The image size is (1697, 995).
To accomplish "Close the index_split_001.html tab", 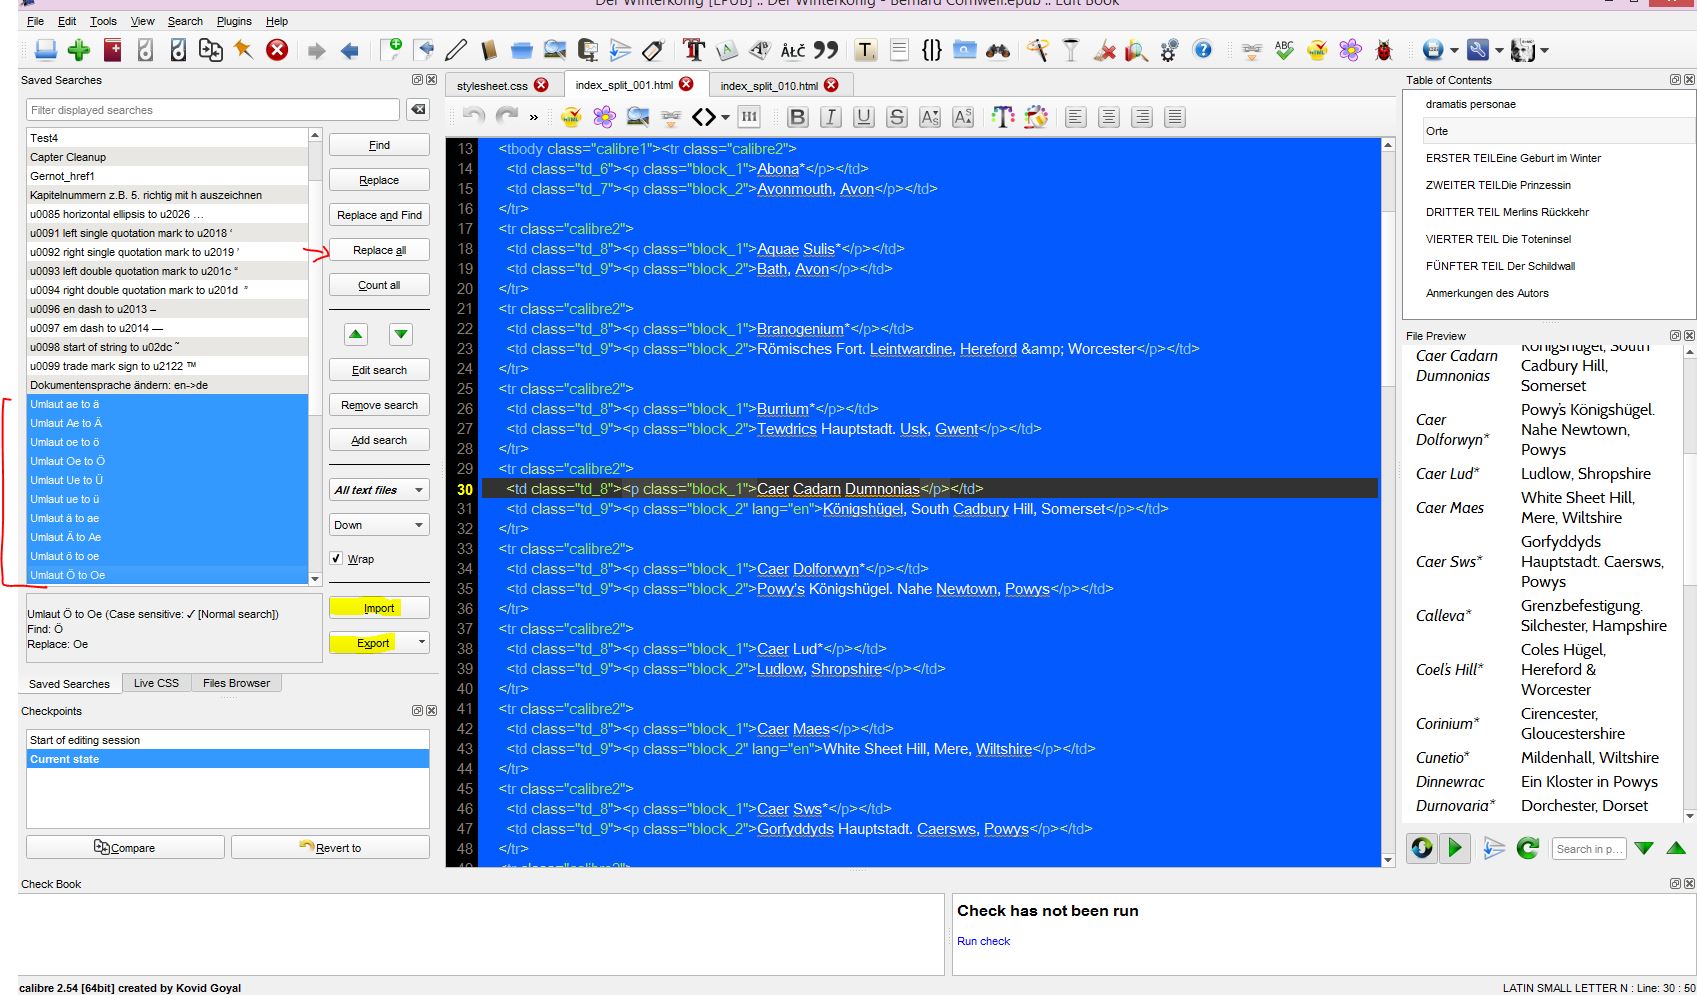I will pos(686,84).
